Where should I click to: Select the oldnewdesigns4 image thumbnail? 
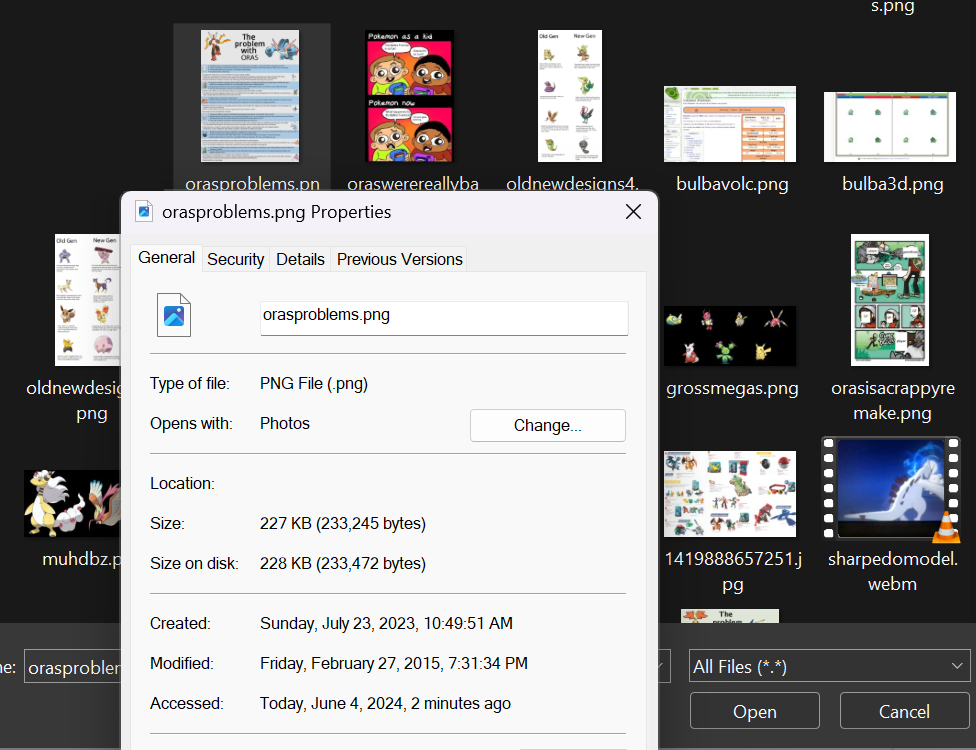[570, 96]
